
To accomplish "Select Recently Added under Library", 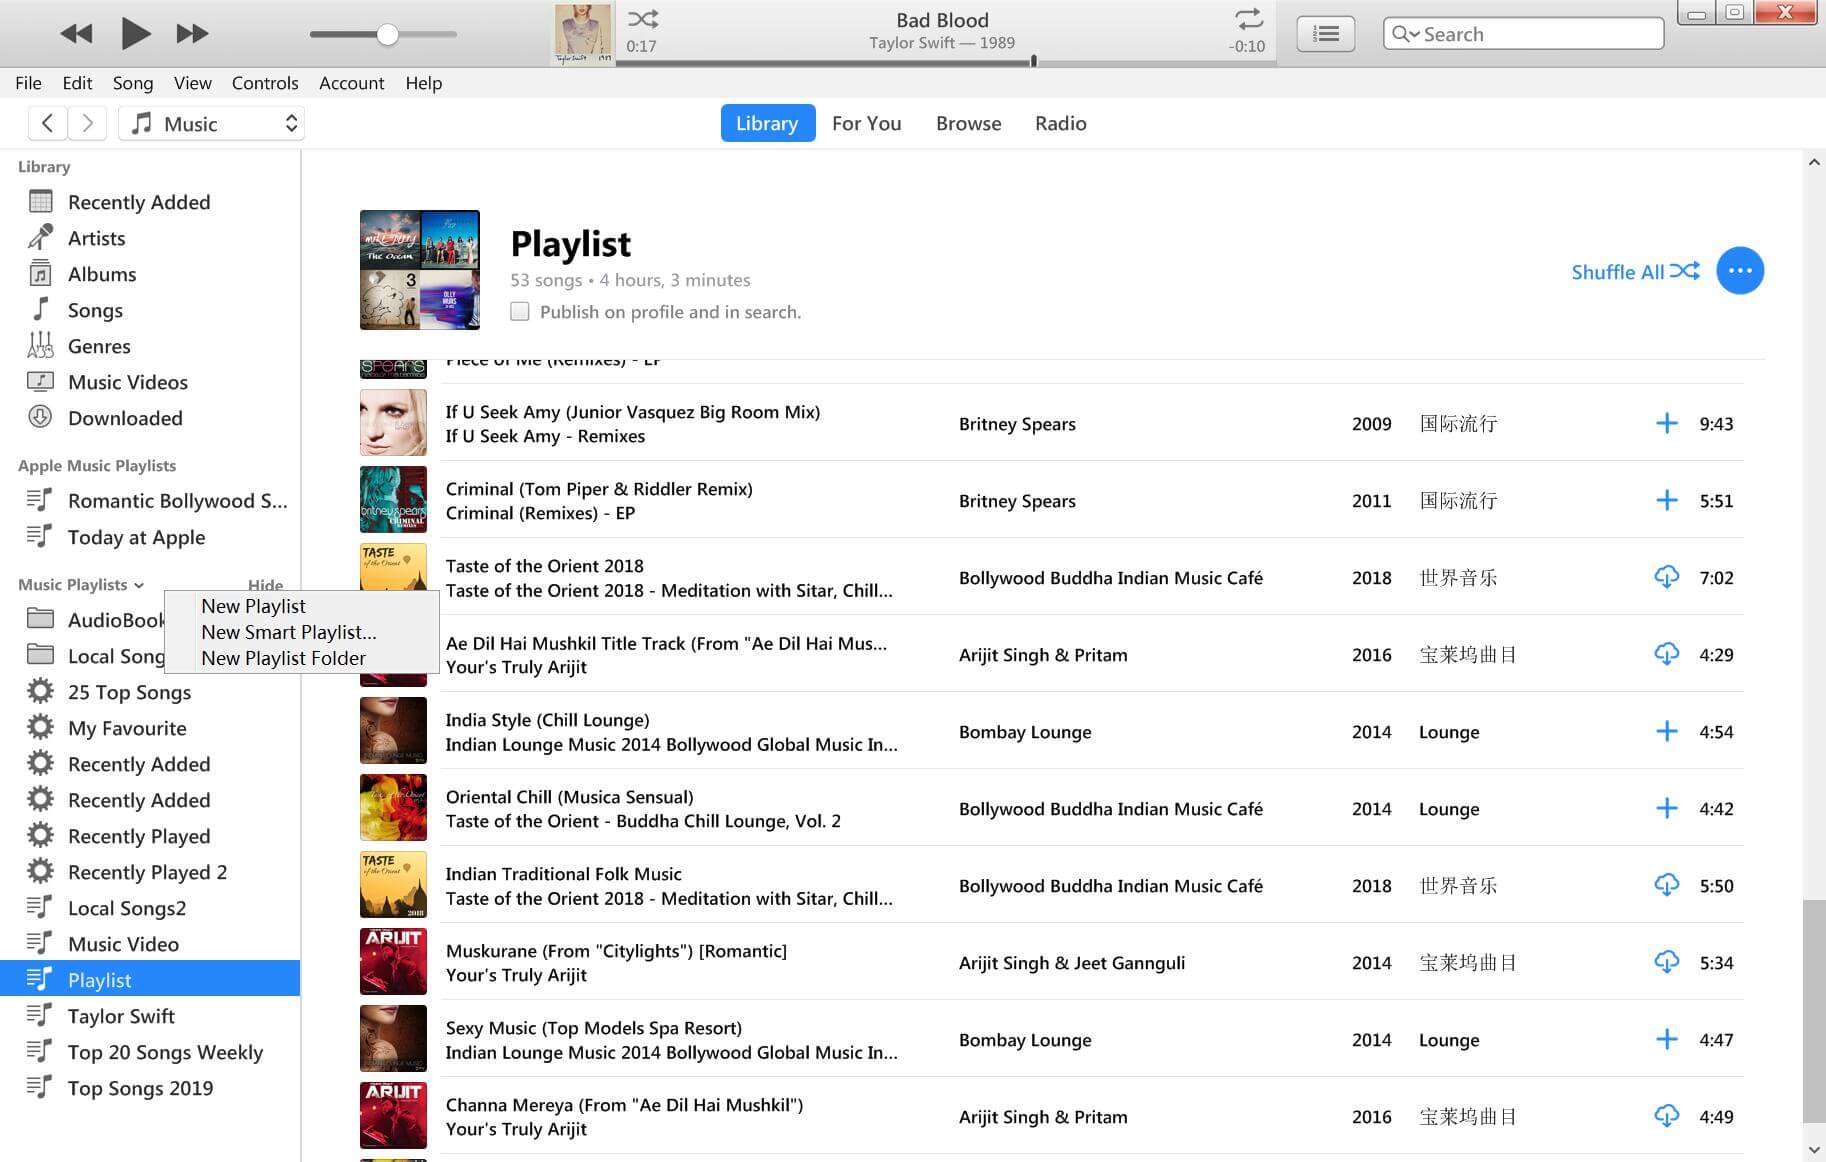I will pos(139,202).
